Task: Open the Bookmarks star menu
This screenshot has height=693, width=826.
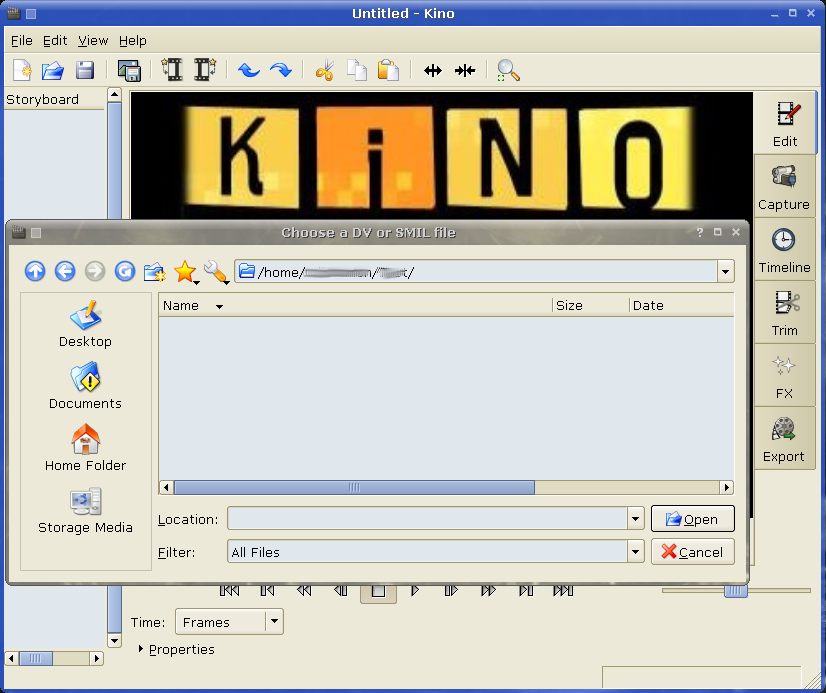Action: [186, 272]
